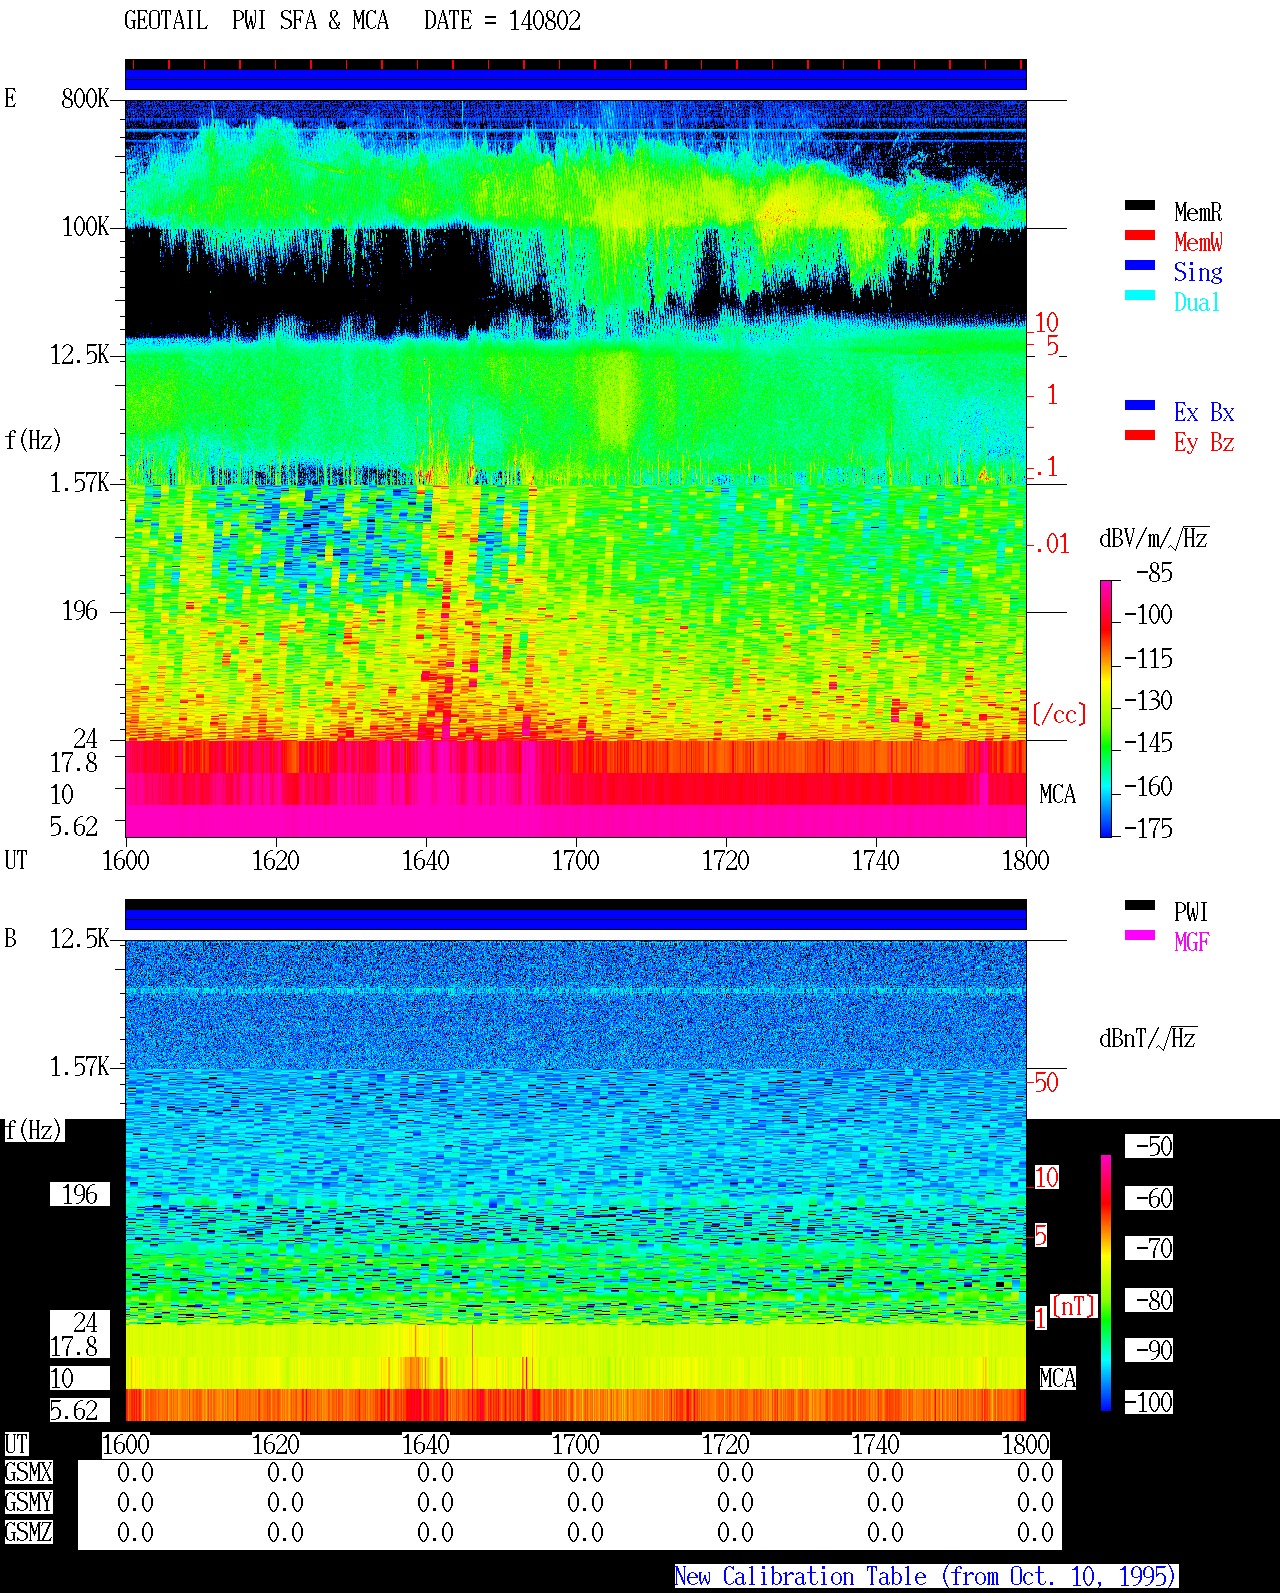The height and width of the screenshot is (1593, 1280).
Task: Click the black PWI legend swatch
Action: click(x=1139, y=906)
